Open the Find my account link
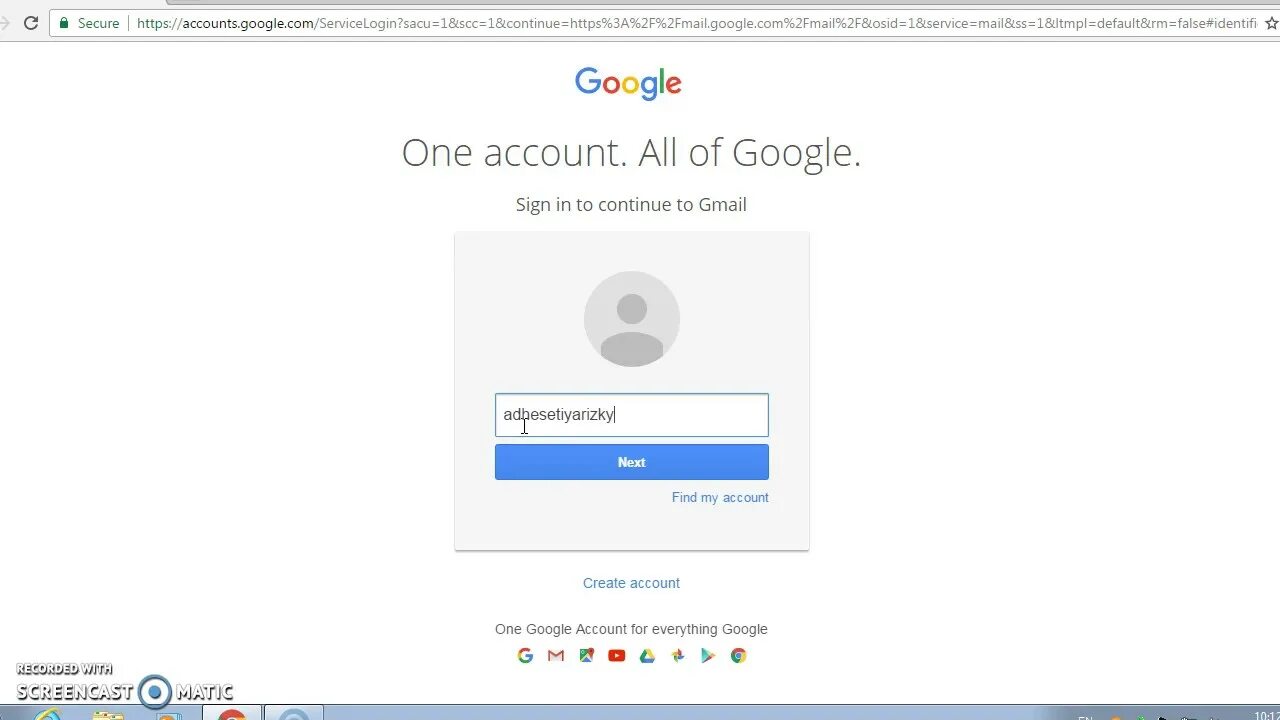 (x=720, y=497)
